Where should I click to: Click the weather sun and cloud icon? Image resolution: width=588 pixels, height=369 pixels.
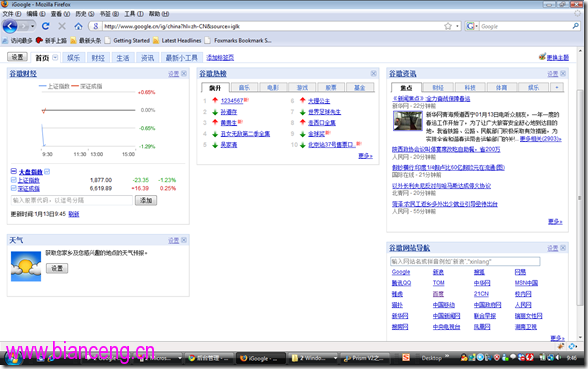(x=26, y=266)
